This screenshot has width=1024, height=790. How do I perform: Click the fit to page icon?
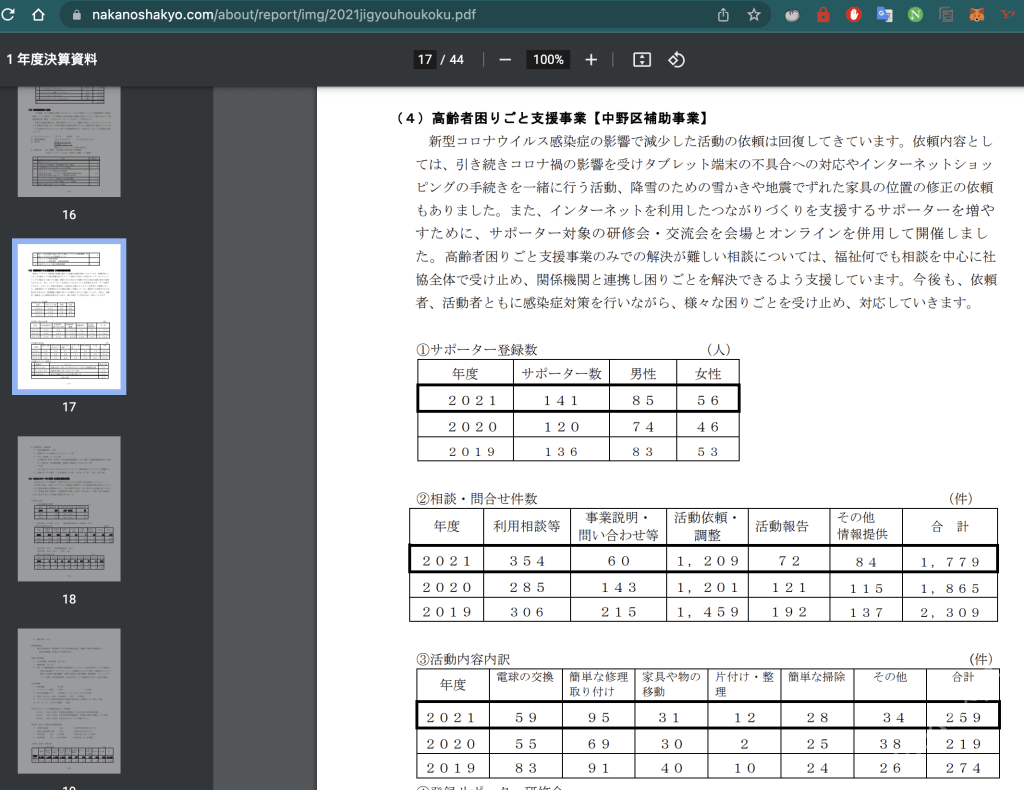click(642, 60)
